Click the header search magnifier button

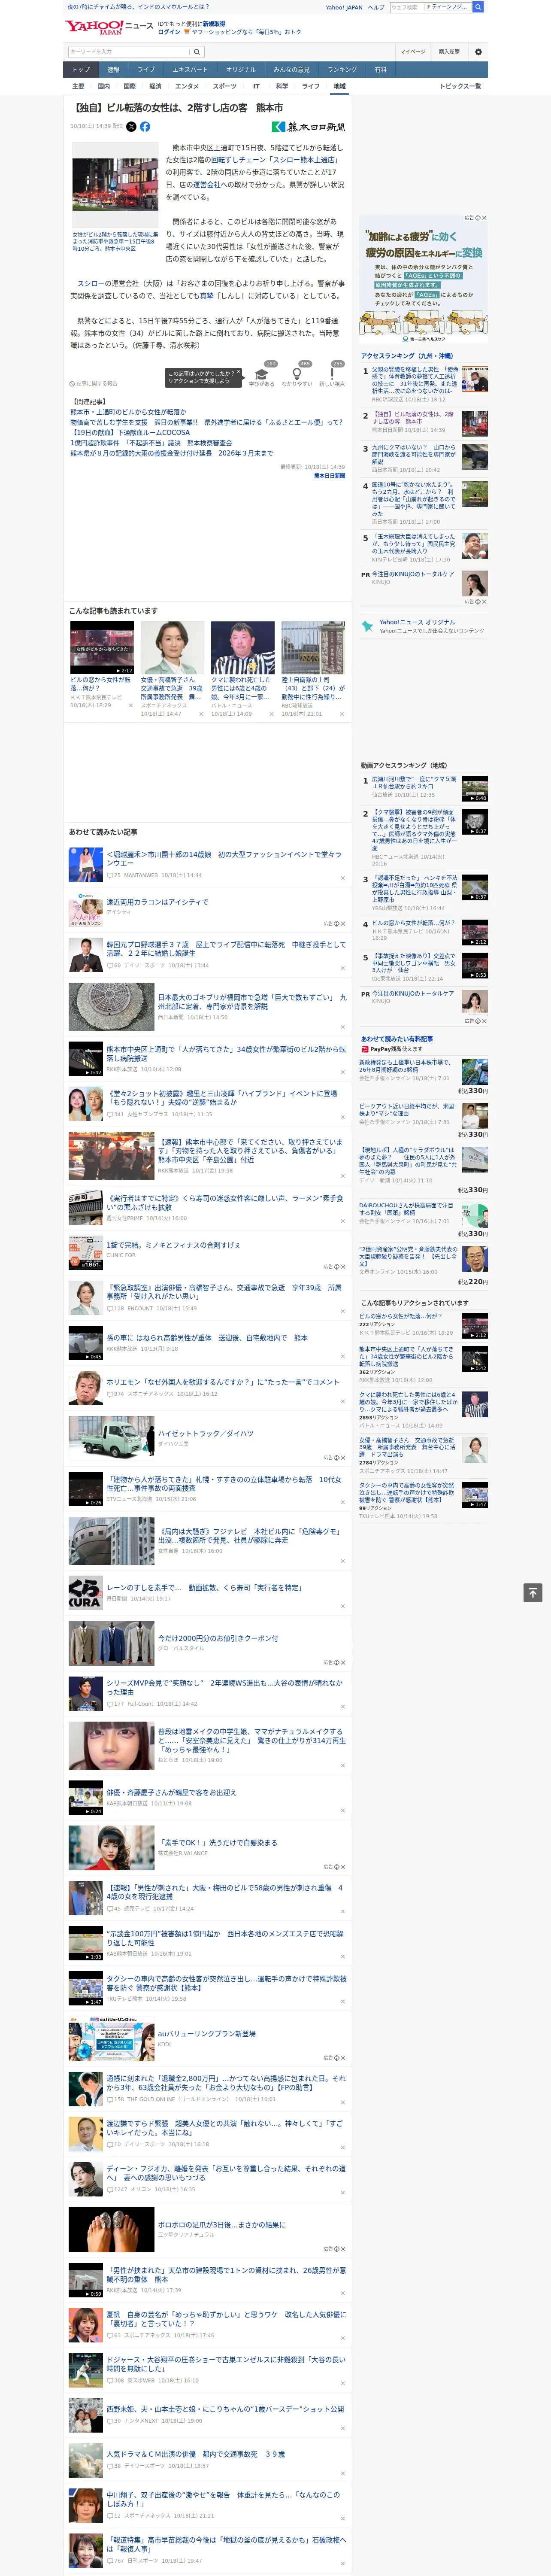point(478,7)
